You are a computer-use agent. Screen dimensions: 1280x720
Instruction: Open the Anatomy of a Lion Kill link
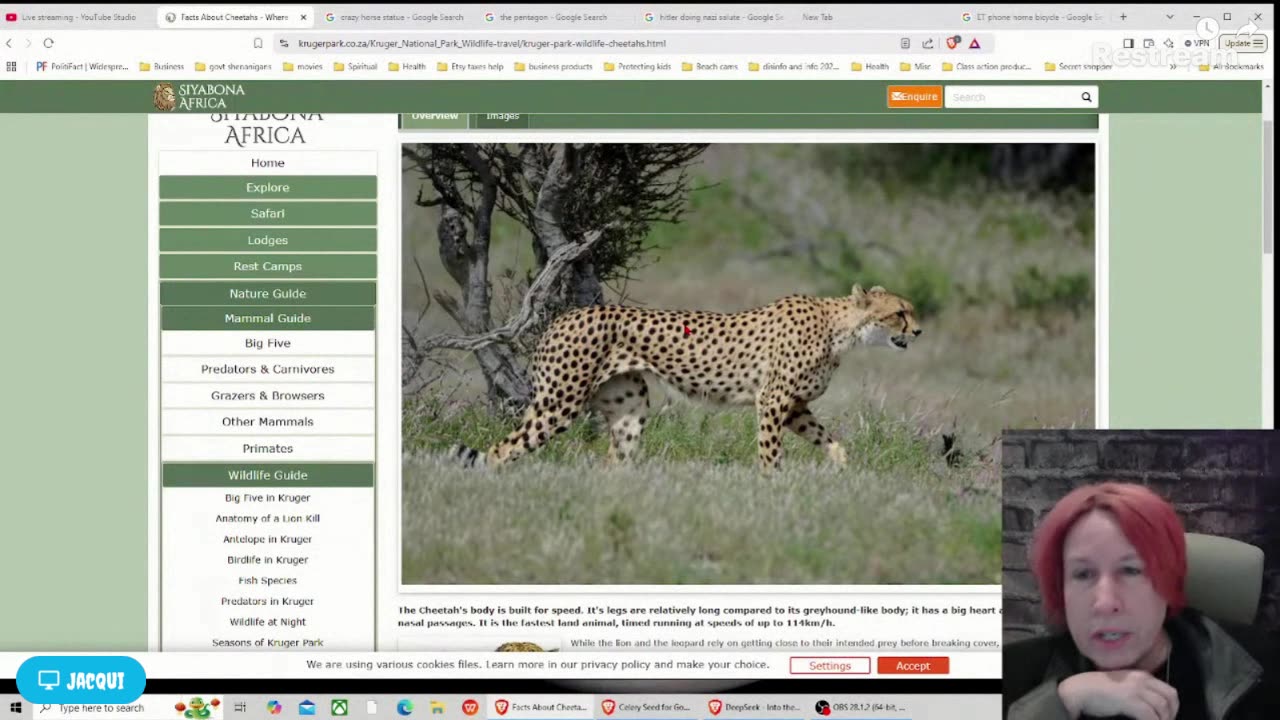point(268,518)
